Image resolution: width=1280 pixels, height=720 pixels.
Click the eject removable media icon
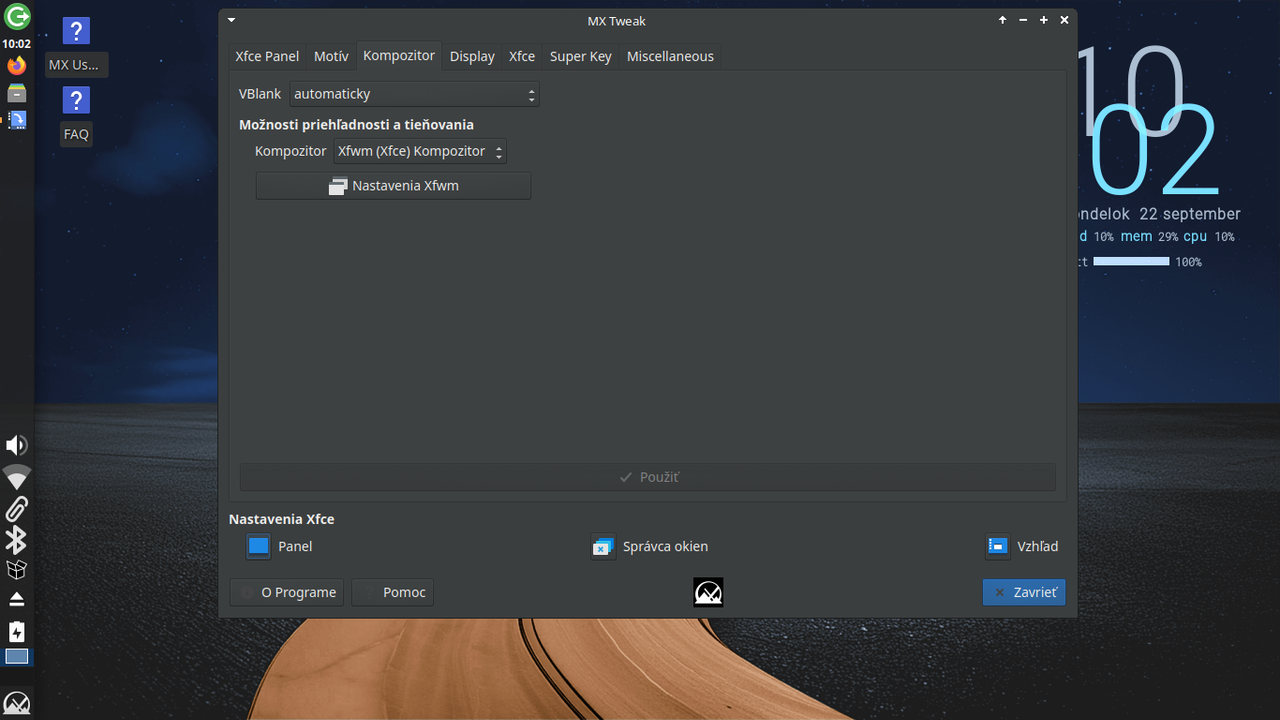pos(17,600)
